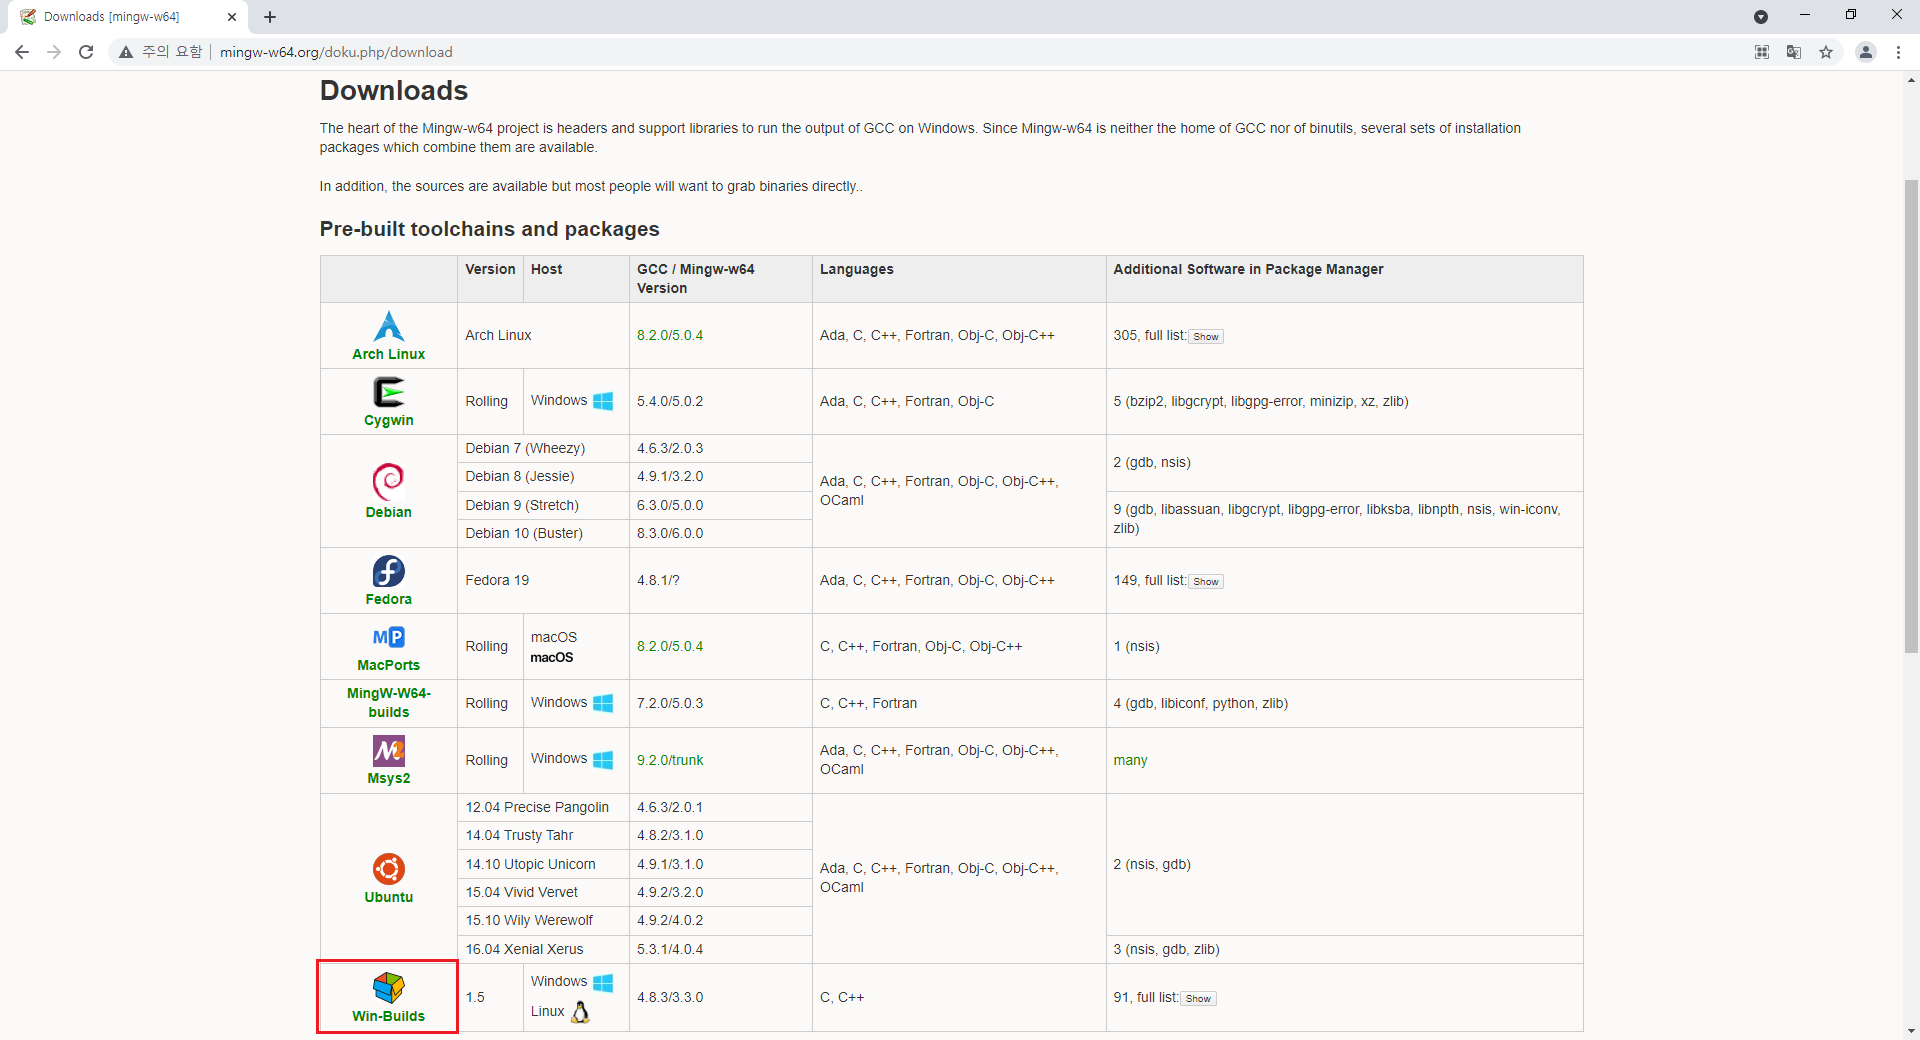Click the '16.04 Xenial Xerus' cell
1920x1040 pixels.
[543, 949]
